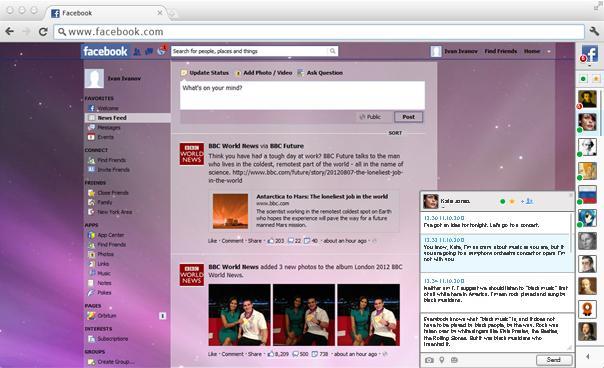The width and height of the screenshot is (604, 368).
Task: Open News Feed in Favorites list
Action: 128,118
